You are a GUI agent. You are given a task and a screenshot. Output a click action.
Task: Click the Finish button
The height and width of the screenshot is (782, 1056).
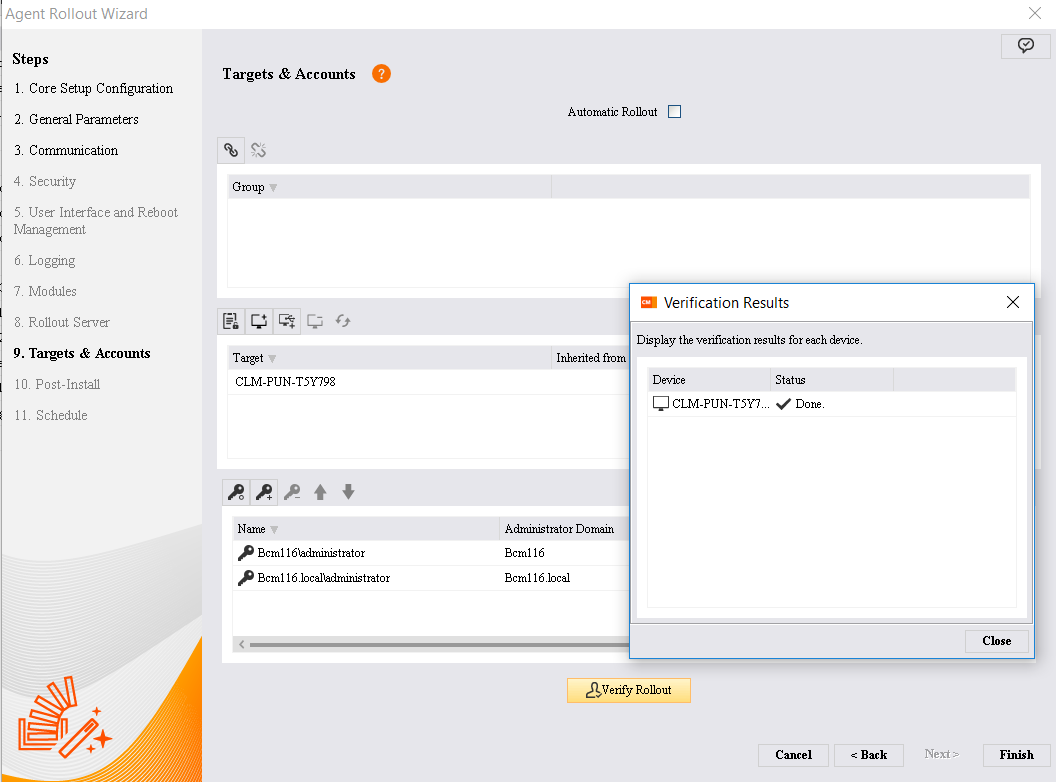coord(1016,754)
